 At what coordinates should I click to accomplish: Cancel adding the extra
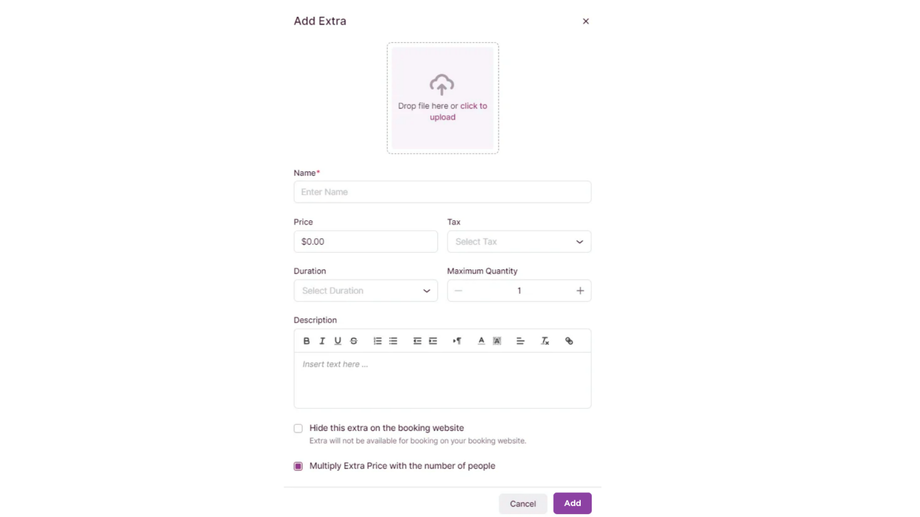pyautogui.click(x=523, y=503)
